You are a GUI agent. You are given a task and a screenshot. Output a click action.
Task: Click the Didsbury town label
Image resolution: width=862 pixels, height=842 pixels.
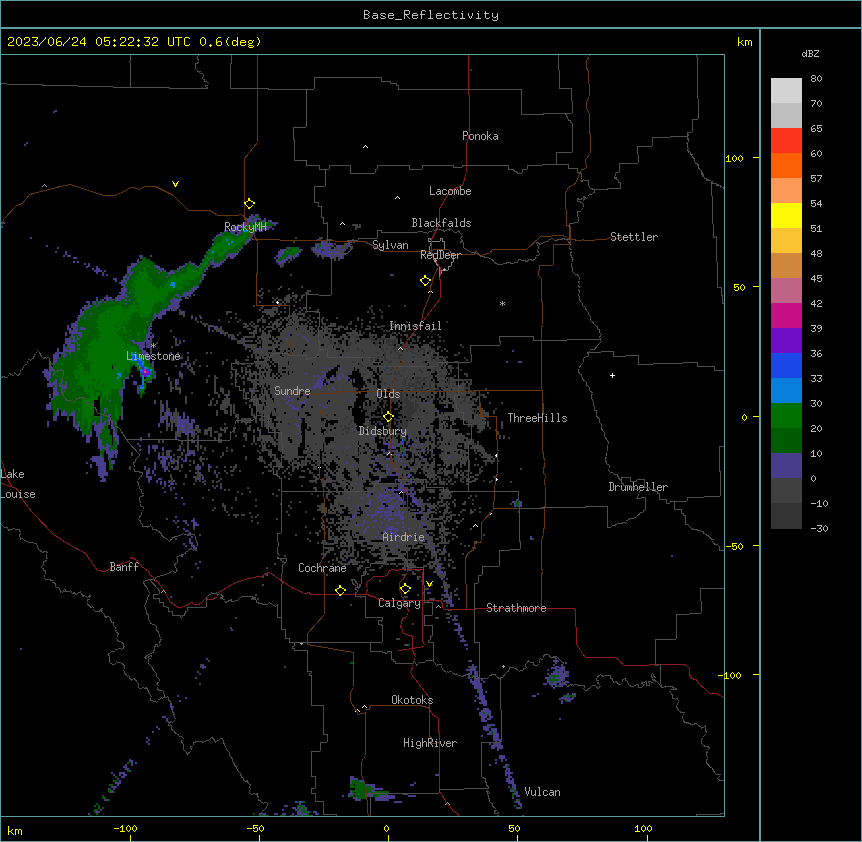click(x=383, y=431)
